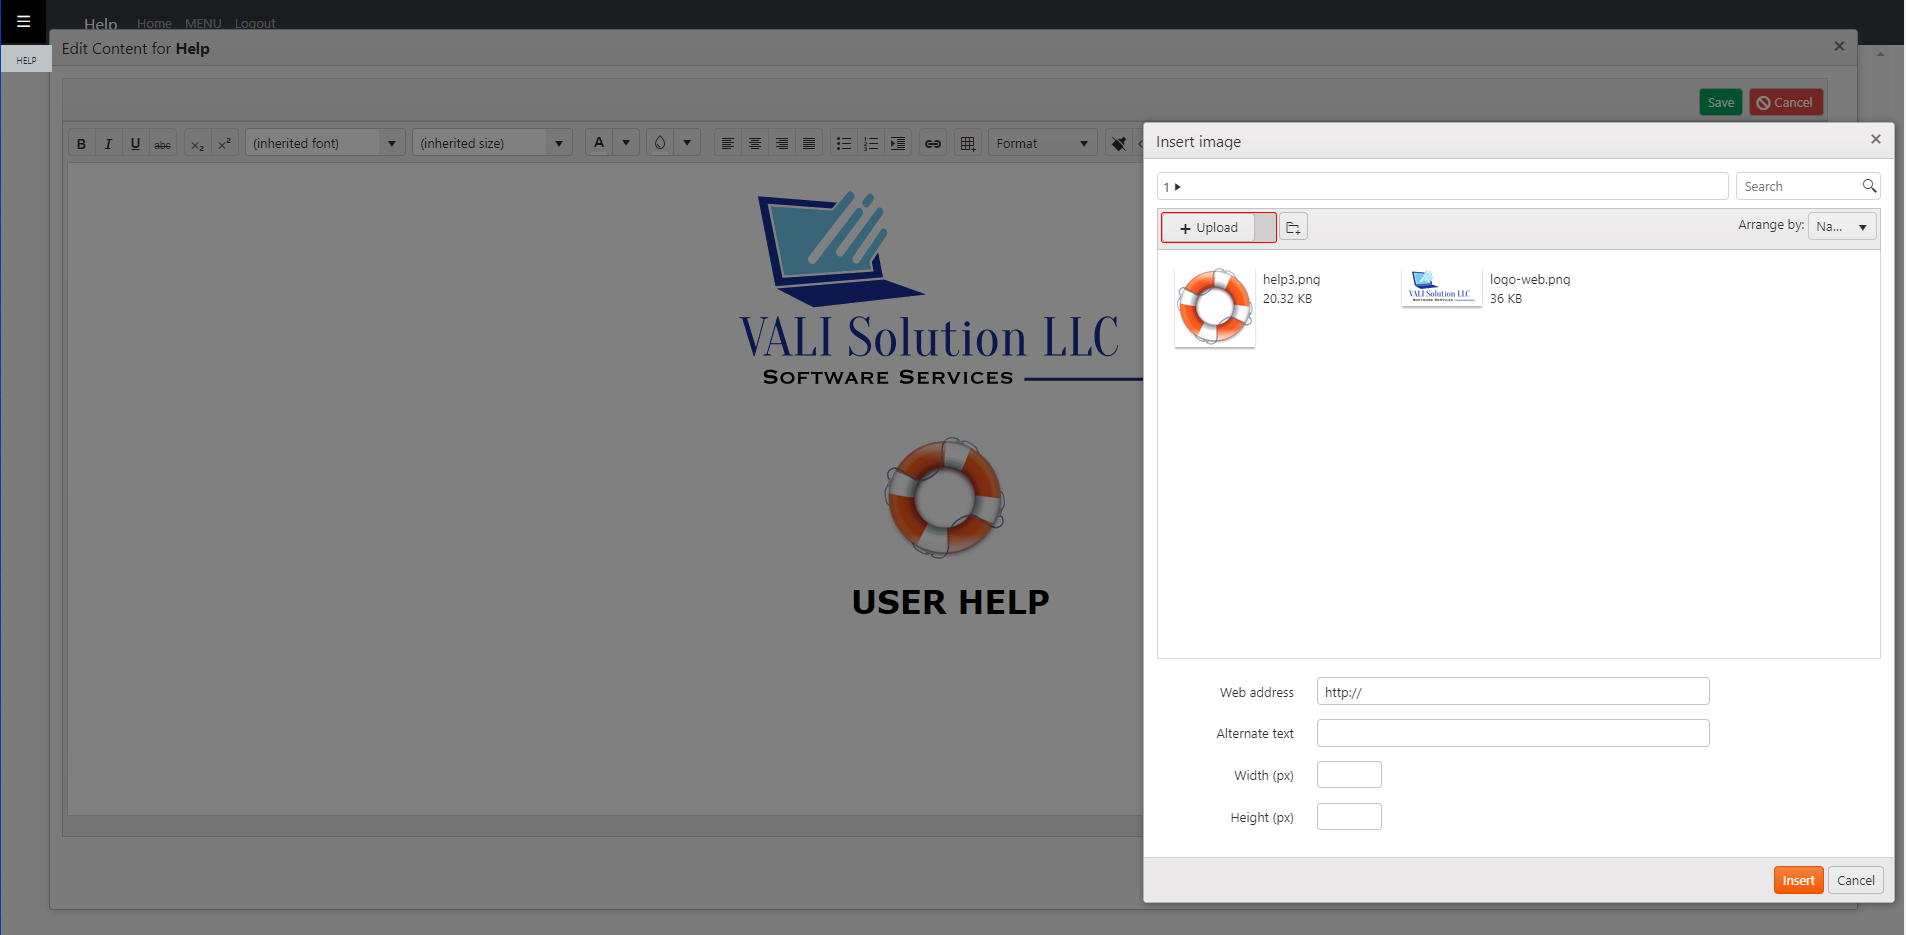
Task: Close the Edit Content dialog
Action: (x=1839, y=46)
